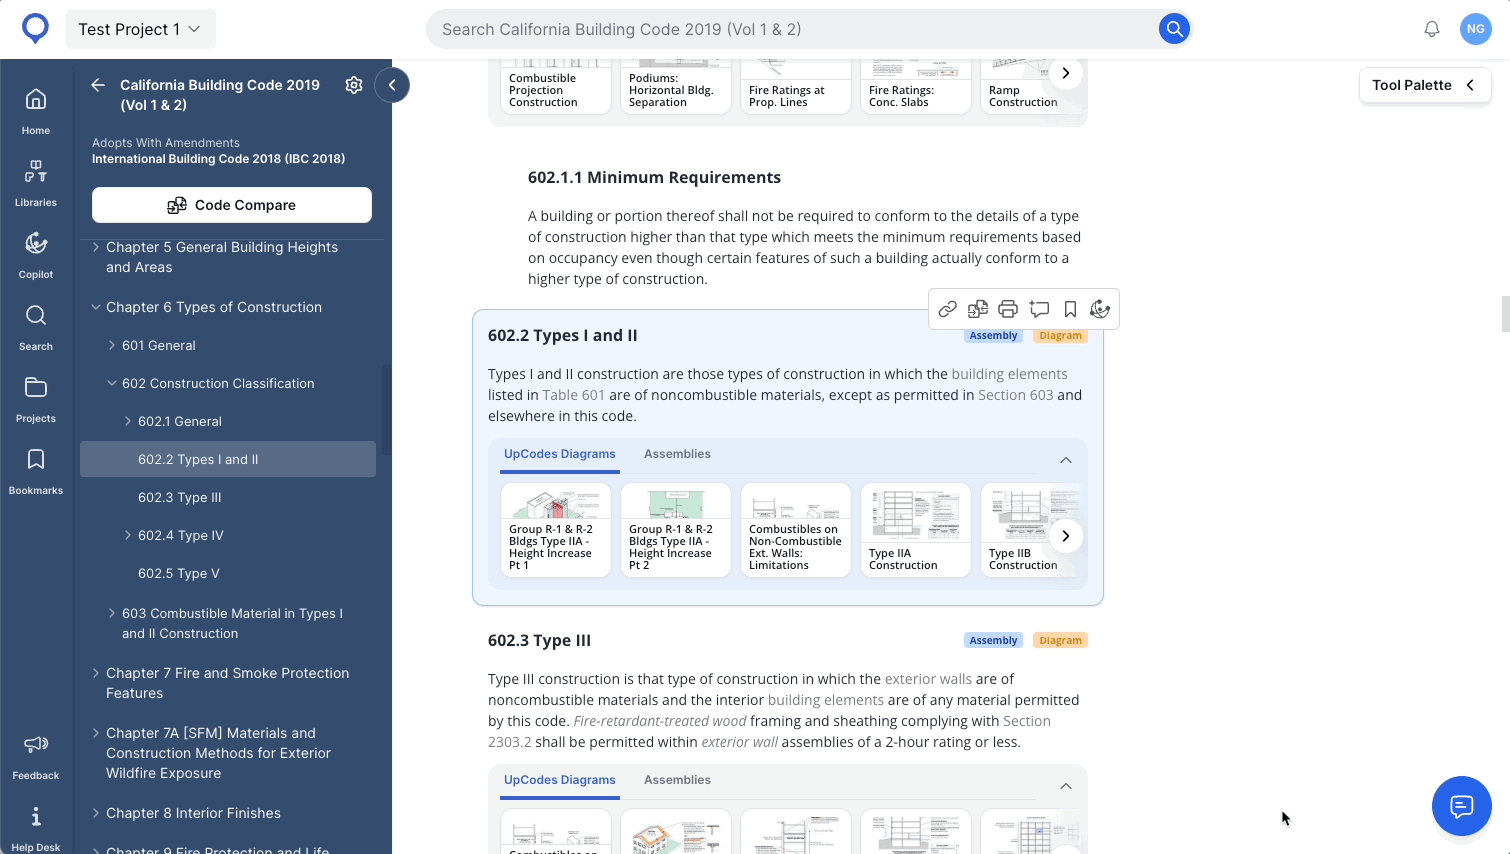Go back with the code title arrow
The width and height of the screenshot is (1510, 854).
[x=98, y=85]
